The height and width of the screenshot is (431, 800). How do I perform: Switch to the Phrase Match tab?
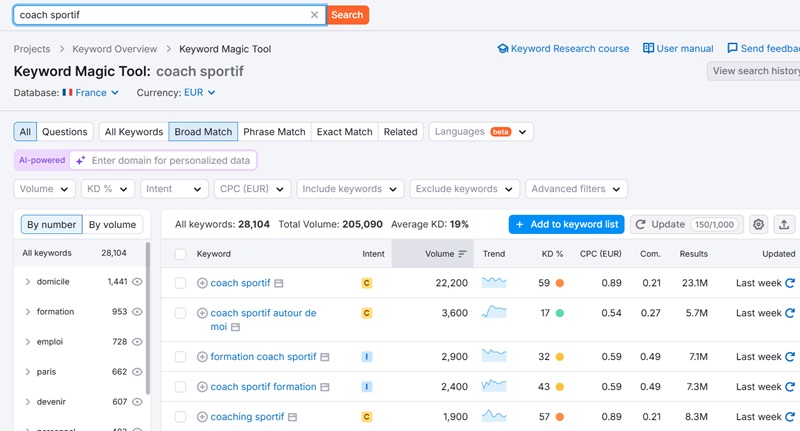[274, 132]
